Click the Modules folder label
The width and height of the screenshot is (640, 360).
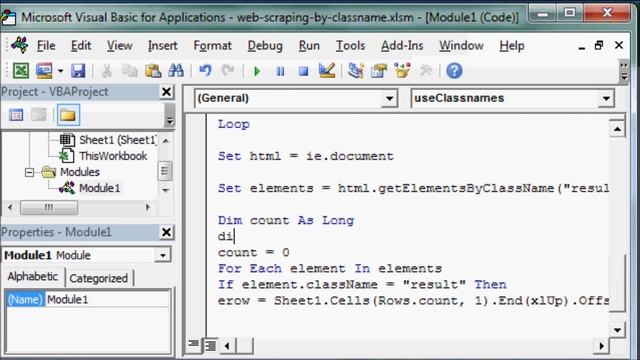80,172
